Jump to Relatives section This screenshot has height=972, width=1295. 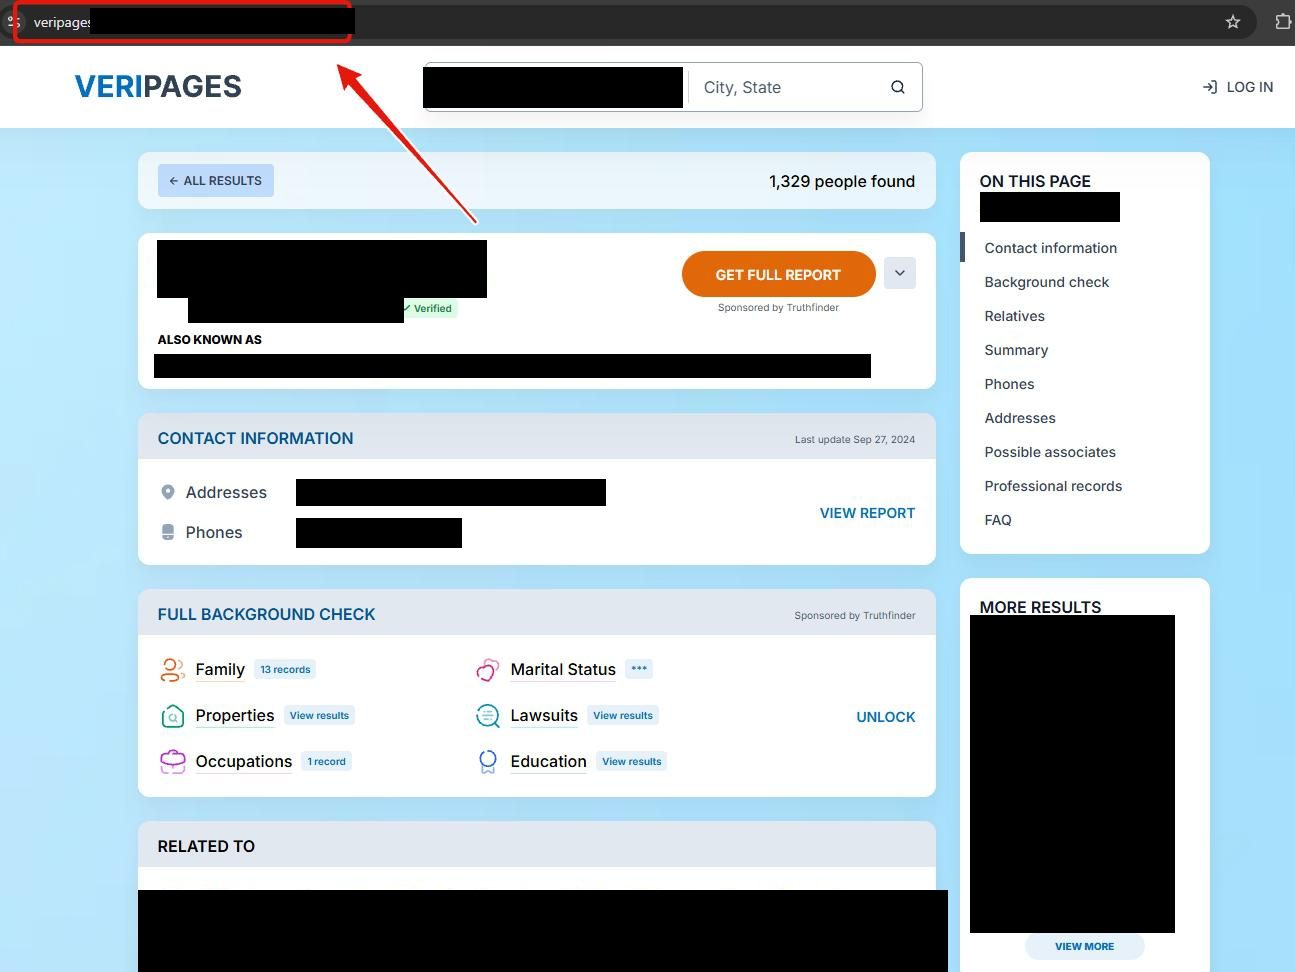[1014, 316]
